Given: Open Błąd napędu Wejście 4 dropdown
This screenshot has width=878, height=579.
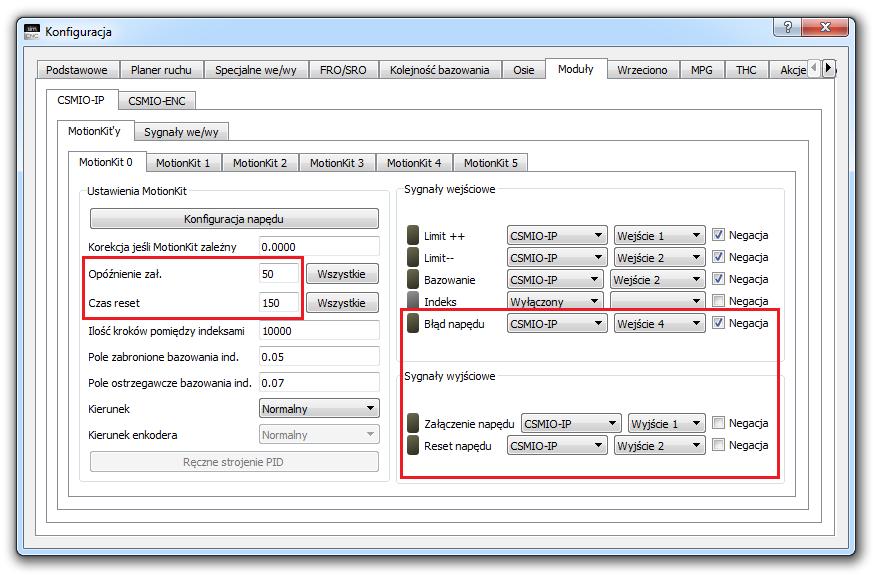Looking at the screenshot, I should 659,323.
